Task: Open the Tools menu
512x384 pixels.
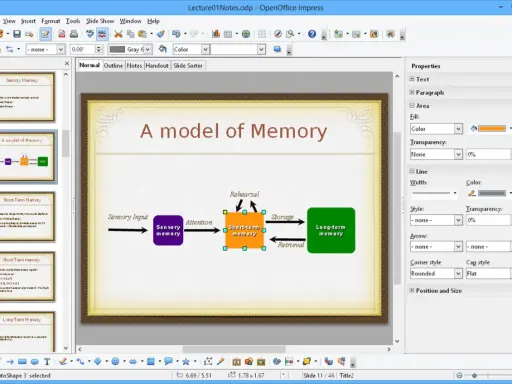Action: pyautogui.click(x=73, y=21)
